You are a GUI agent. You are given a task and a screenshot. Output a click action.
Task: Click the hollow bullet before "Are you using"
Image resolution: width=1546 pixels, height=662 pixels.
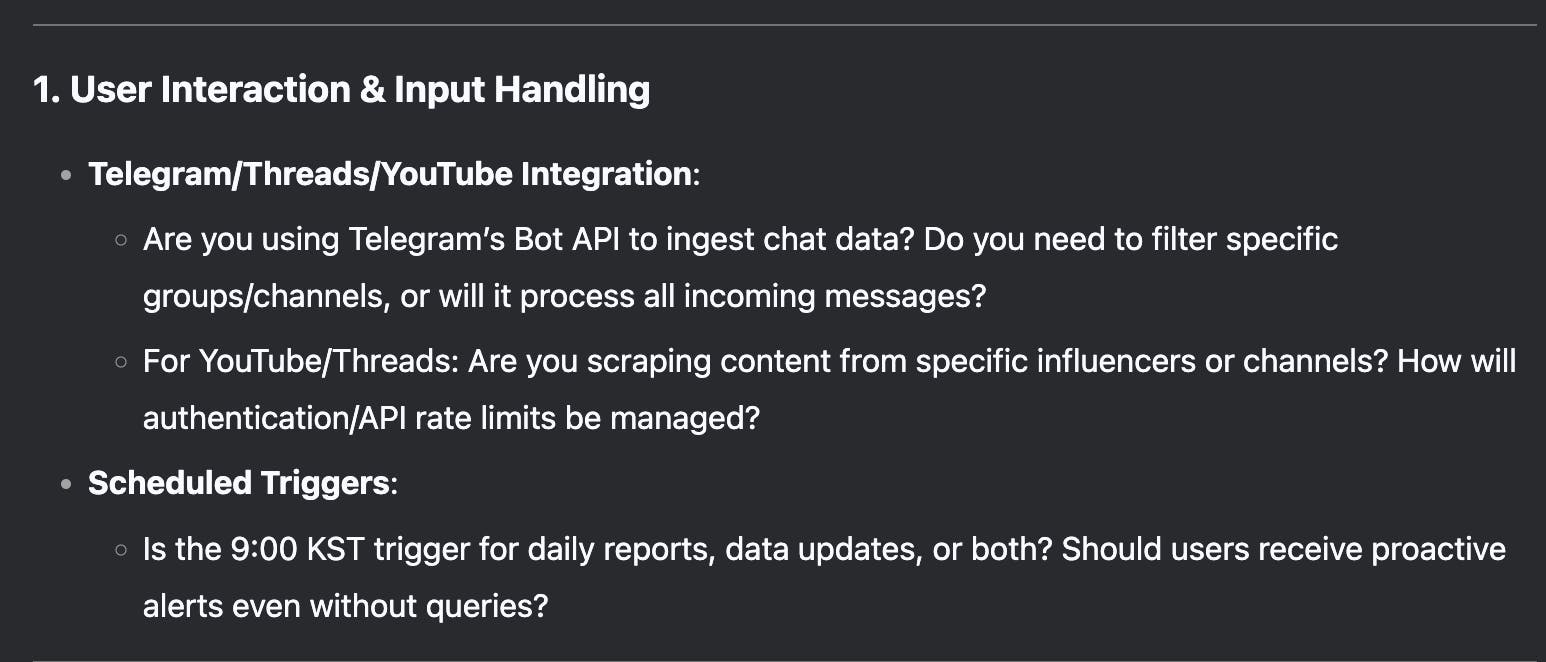tap(121, 240)
